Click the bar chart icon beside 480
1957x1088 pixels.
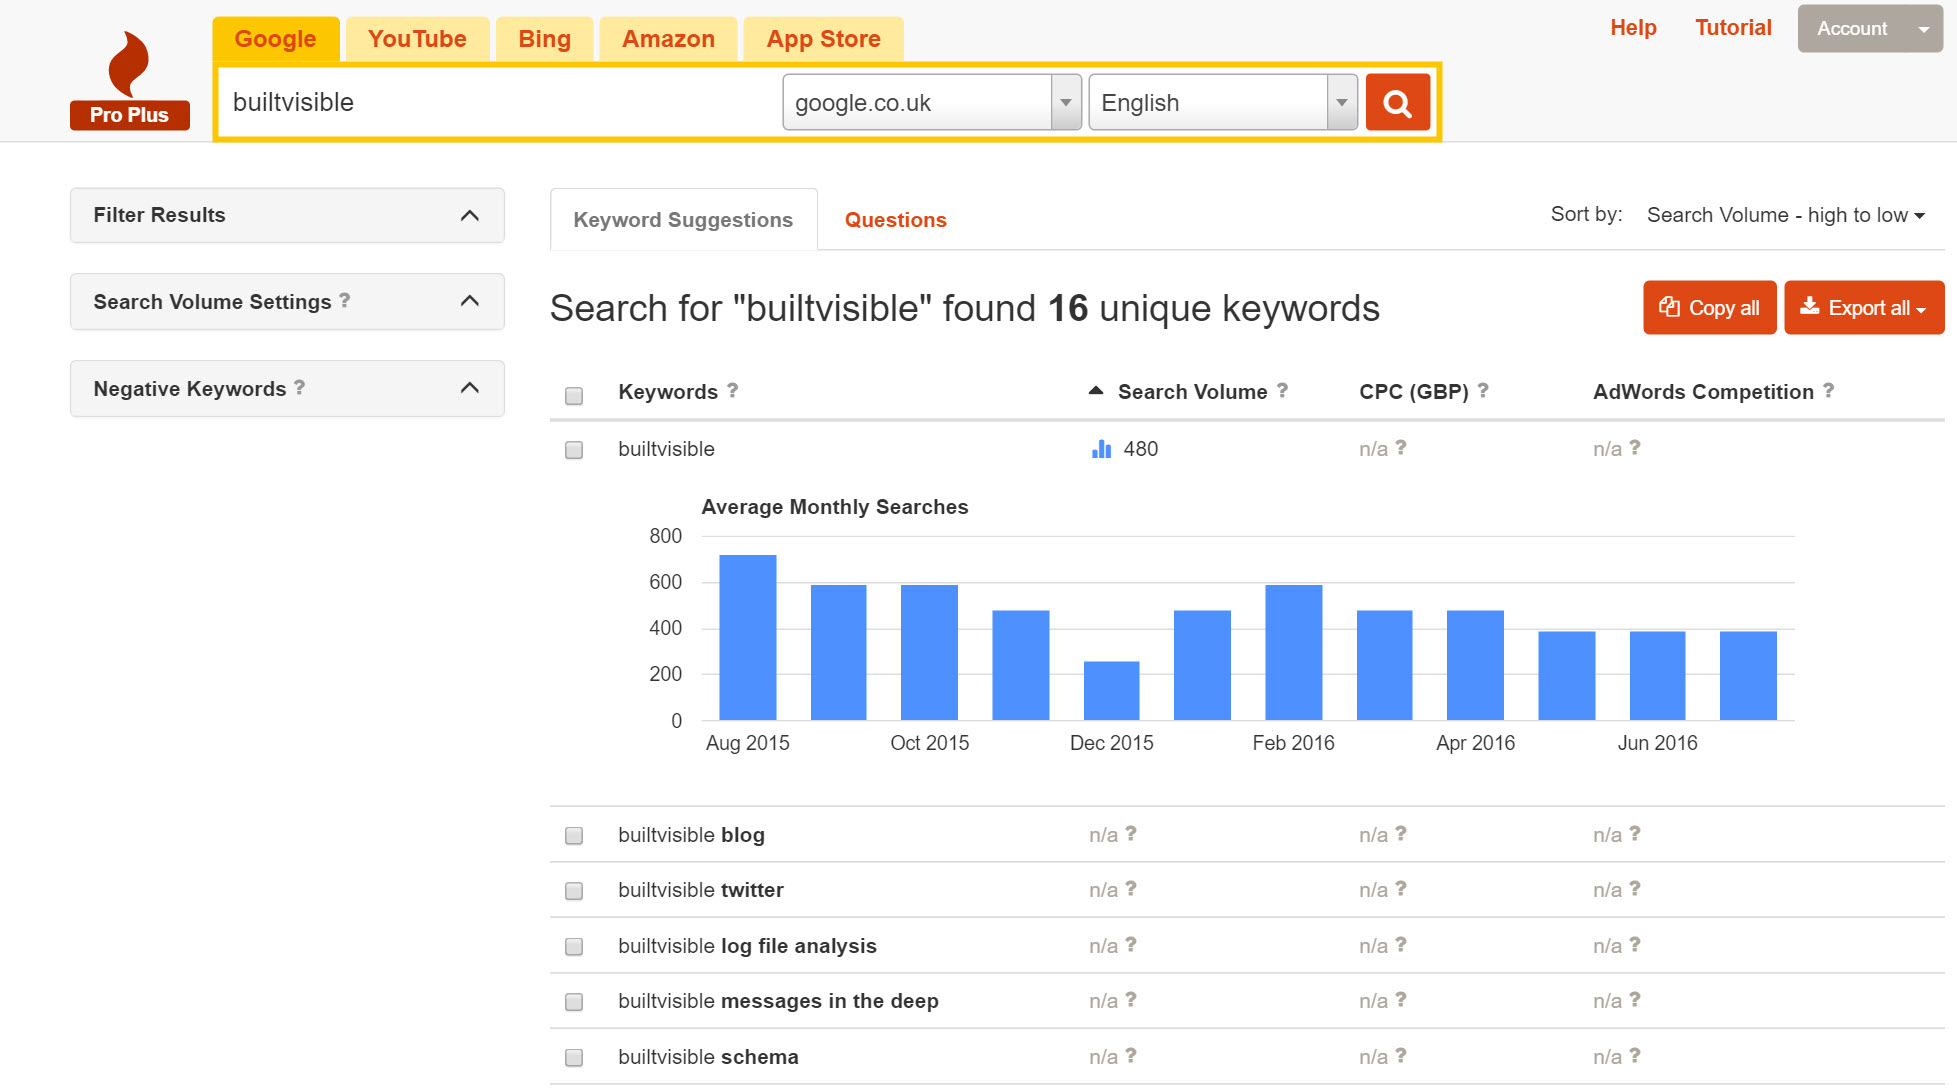tap(1101, 449)
